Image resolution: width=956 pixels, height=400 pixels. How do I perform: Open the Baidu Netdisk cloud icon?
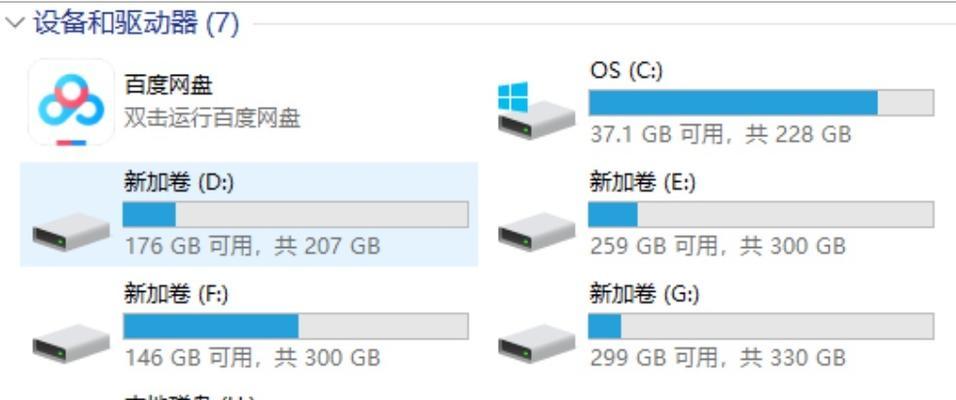coord(71,102)
